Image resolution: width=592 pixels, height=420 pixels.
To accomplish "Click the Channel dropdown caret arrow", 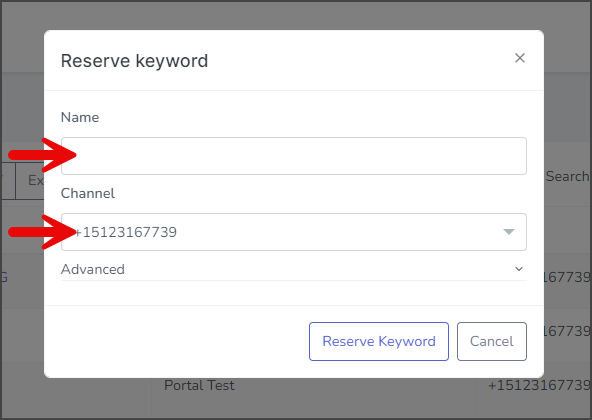I will pyautogui.click(x=509, y=232).
